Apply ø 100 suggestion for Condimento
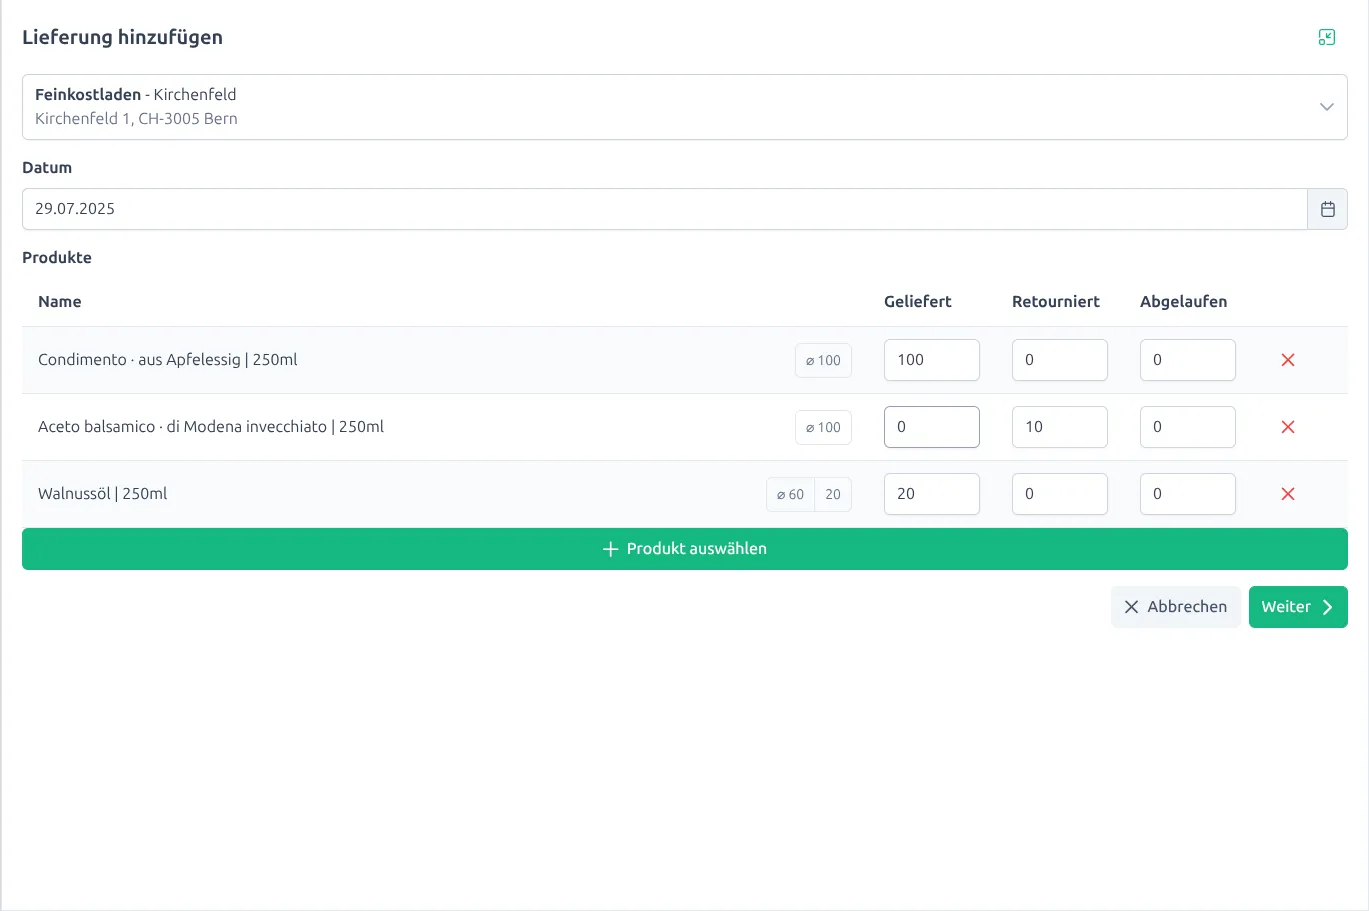This screenshot has height=911, width=1369. [822, 360]
